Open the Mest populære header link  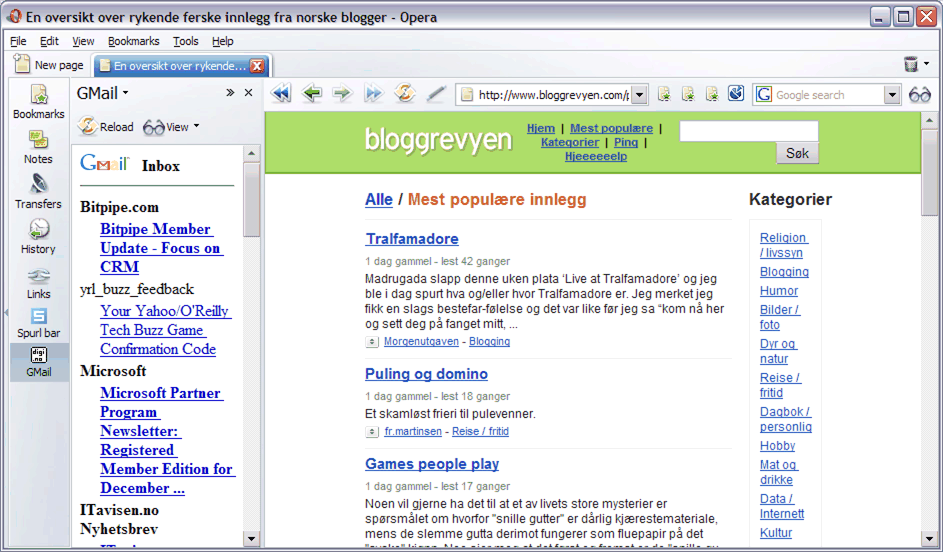[x=611, y=128]
